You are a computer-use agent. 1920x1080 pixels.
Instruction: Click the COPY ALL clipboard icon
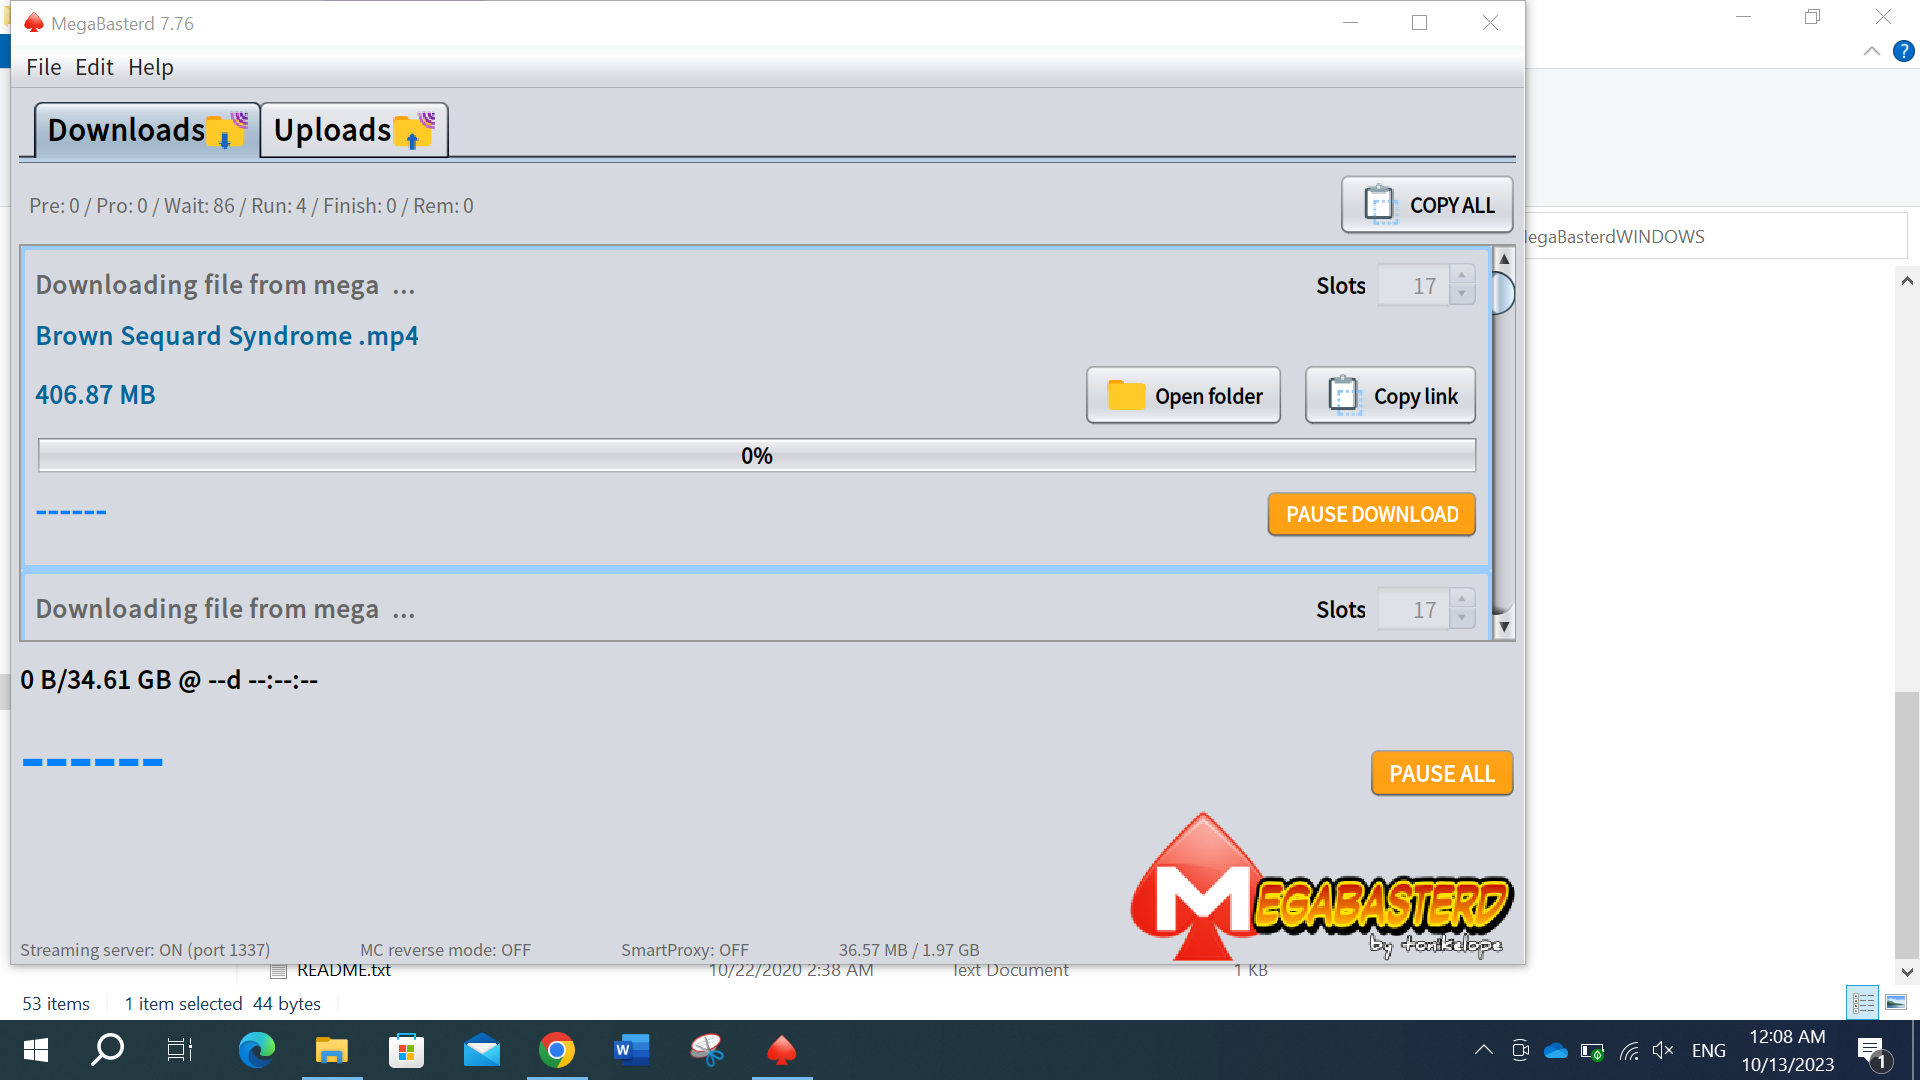pyautogui.click(x=1380, y=204)
